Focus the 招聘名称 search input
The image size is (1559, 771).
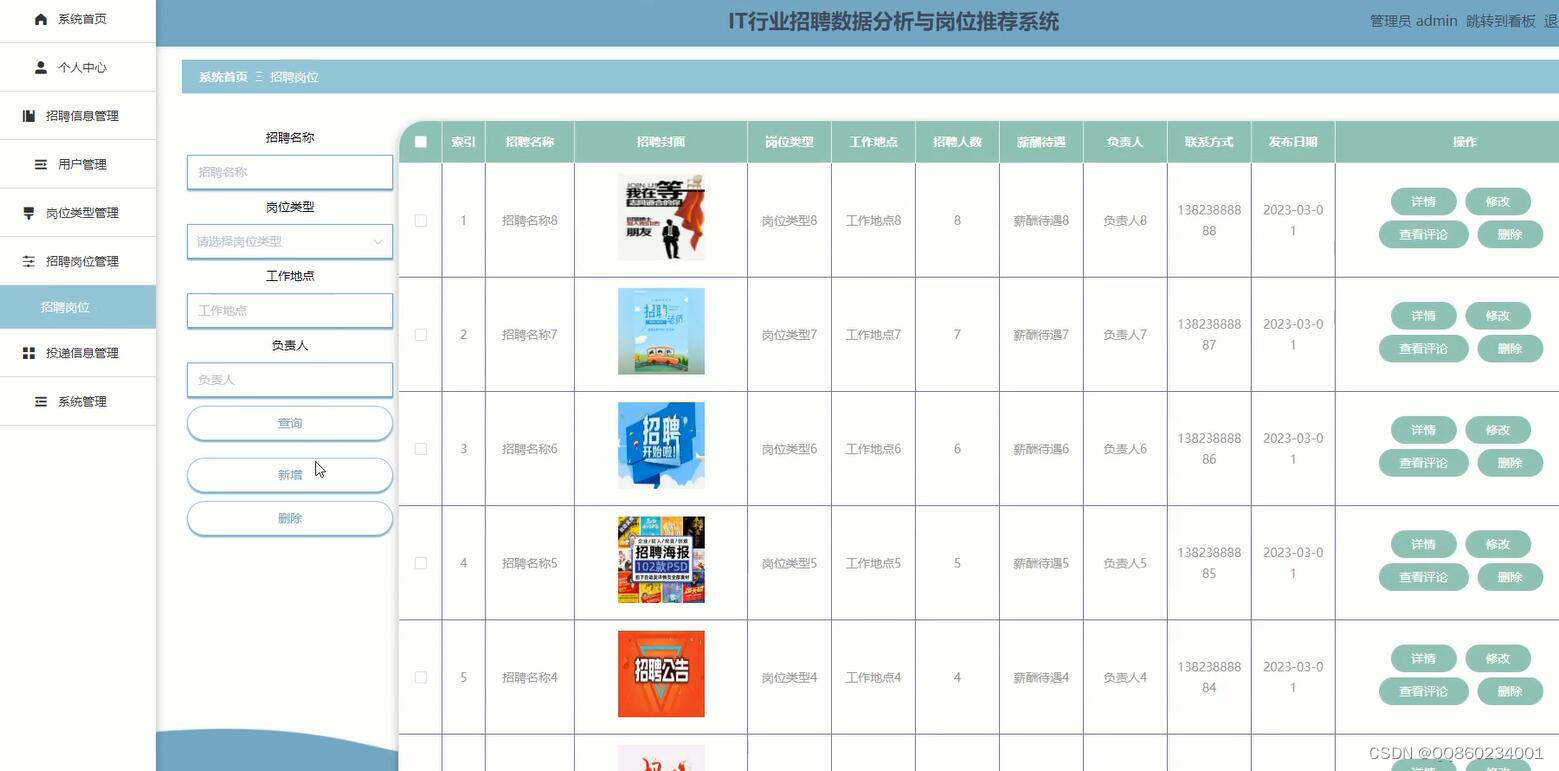point(290,172)
